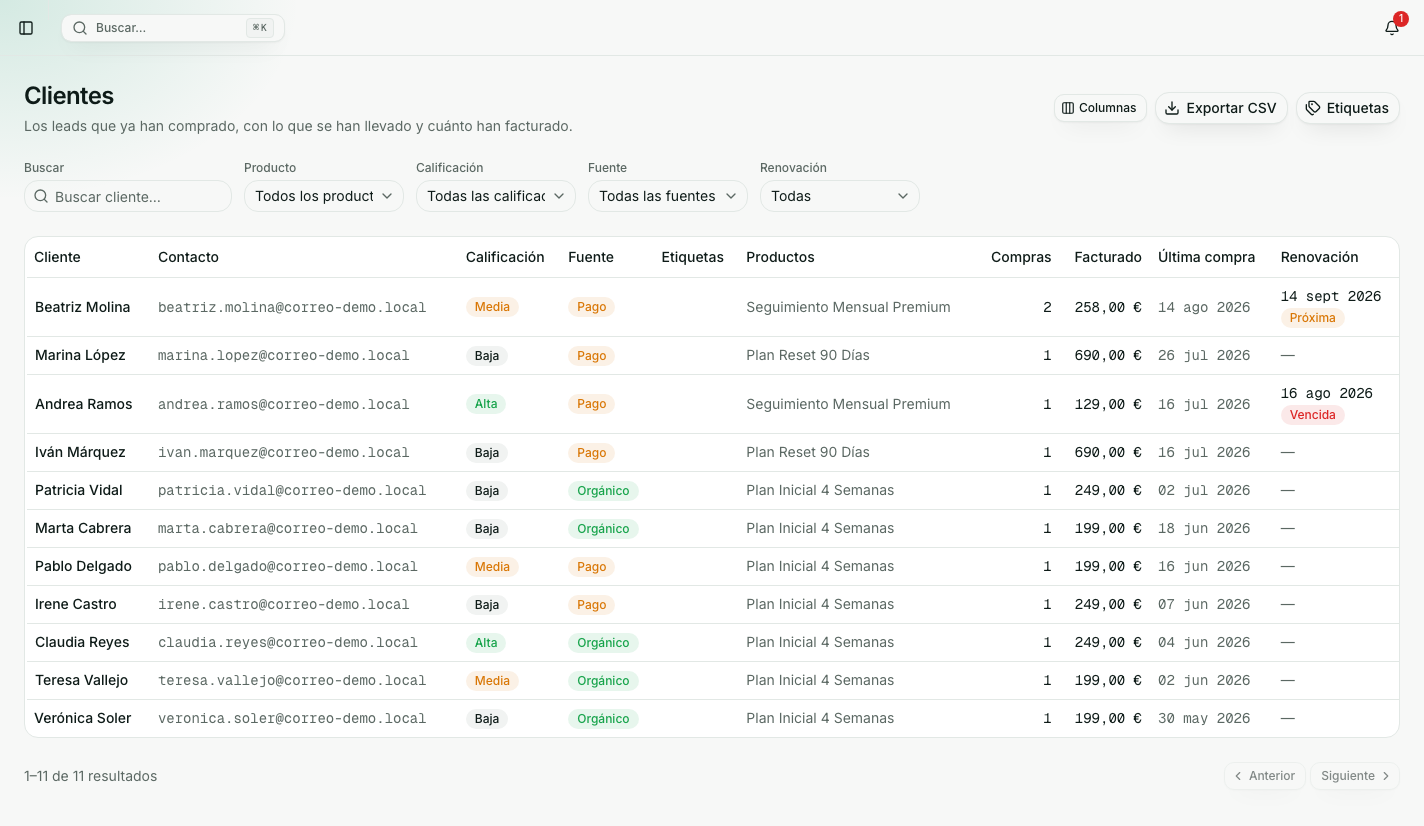The width and height of the screenshot is (1424, 826).
Task: Click Orgánico badge in Patricia Vidal row
Action: 603,490
